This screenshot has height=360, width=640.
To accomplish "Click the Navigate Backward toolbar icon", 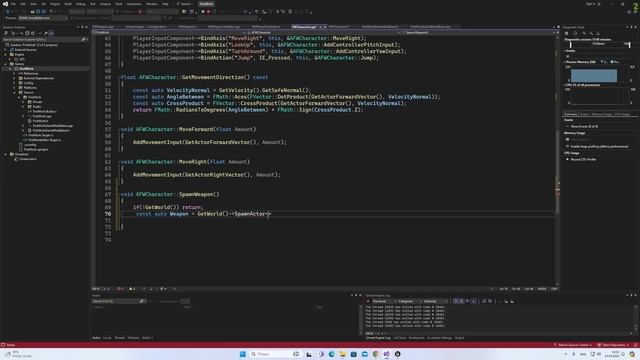I will point(9,12).
